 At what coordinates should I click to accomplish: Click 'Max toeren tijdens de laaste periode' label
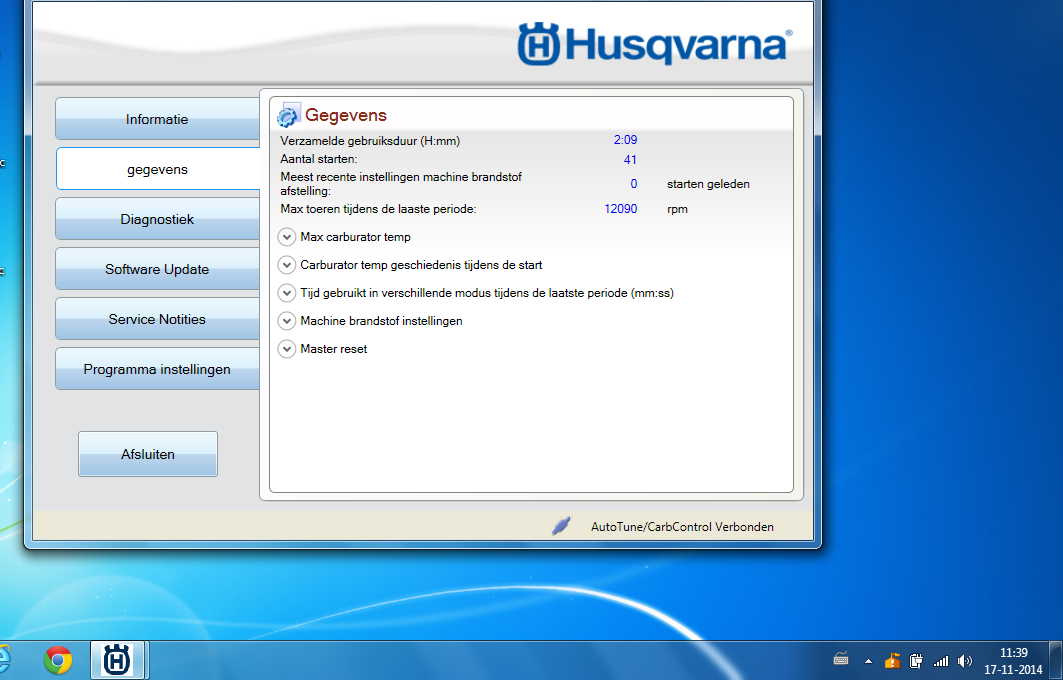pyautogui.click(x=378, y=209)
